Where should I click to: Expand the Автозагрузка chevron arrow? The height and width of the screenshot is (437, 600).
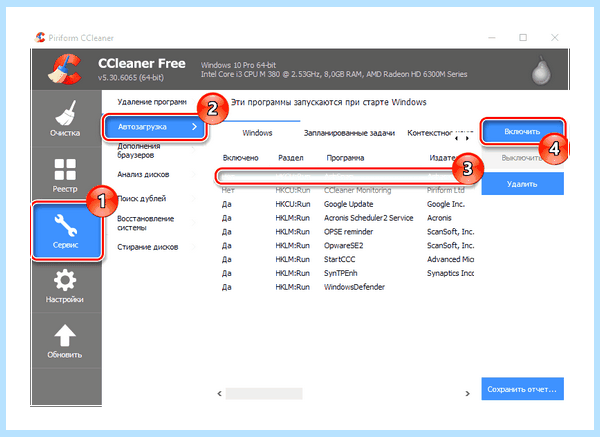194,127
